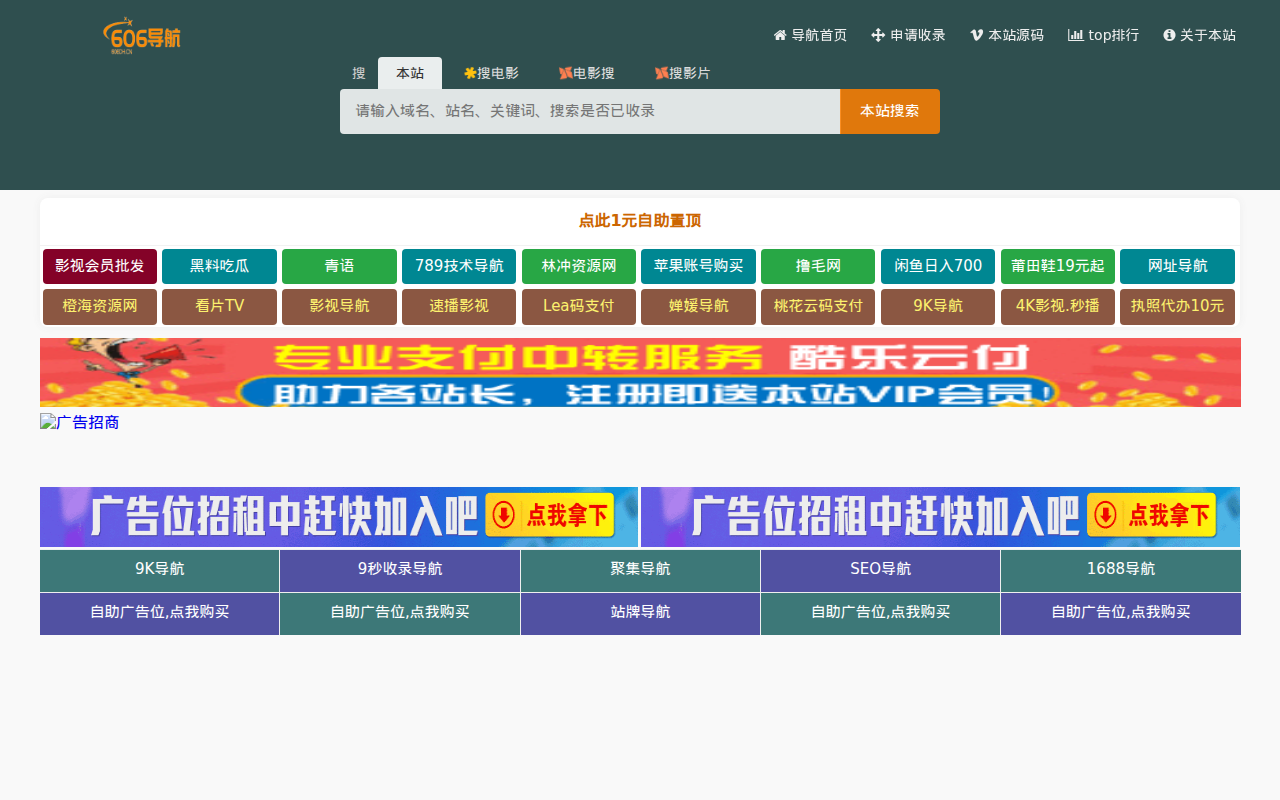Visit the 黑料吃瓜 link
This screenshot has width=1280, height=800.
219,266
